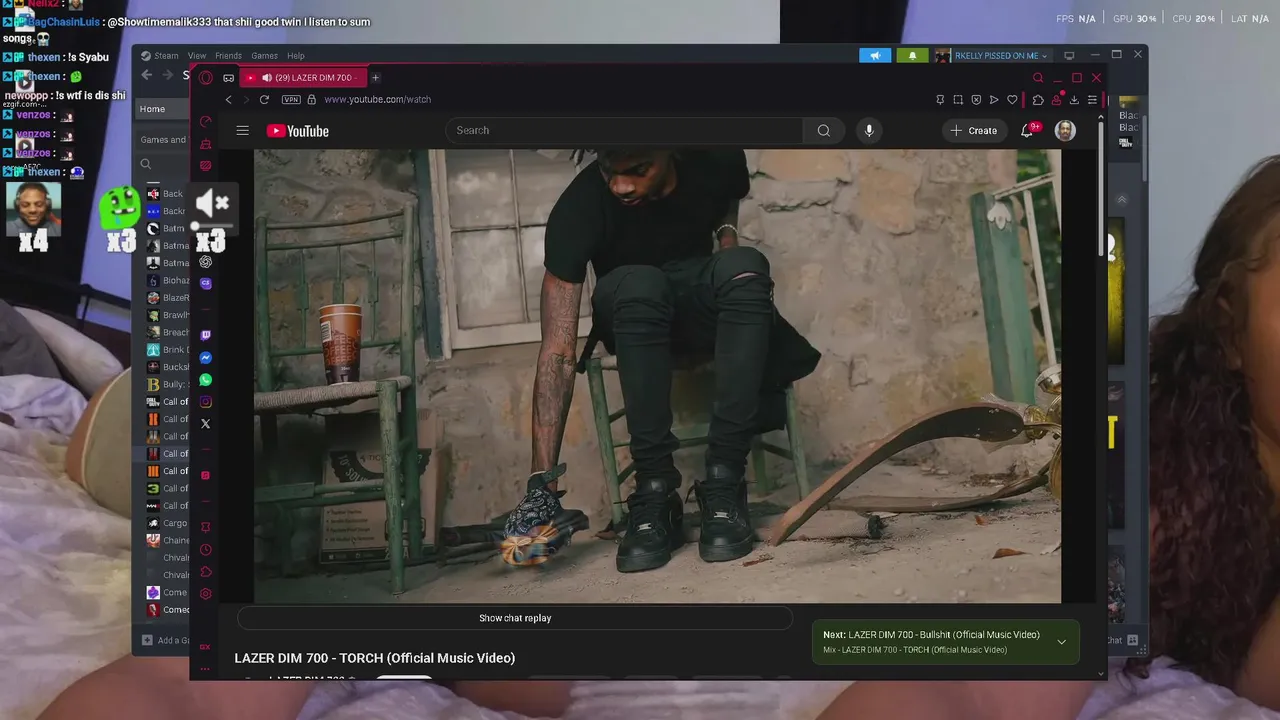Open a new browser tab
The image size is (1280, 720).
pos(375,78)
